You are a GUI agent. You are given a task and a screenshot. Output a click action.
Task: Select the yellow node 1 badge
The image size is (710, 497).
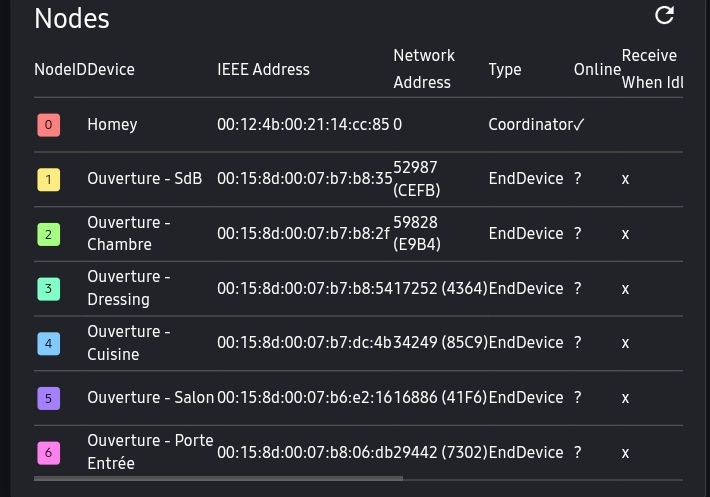click(48, 179)
